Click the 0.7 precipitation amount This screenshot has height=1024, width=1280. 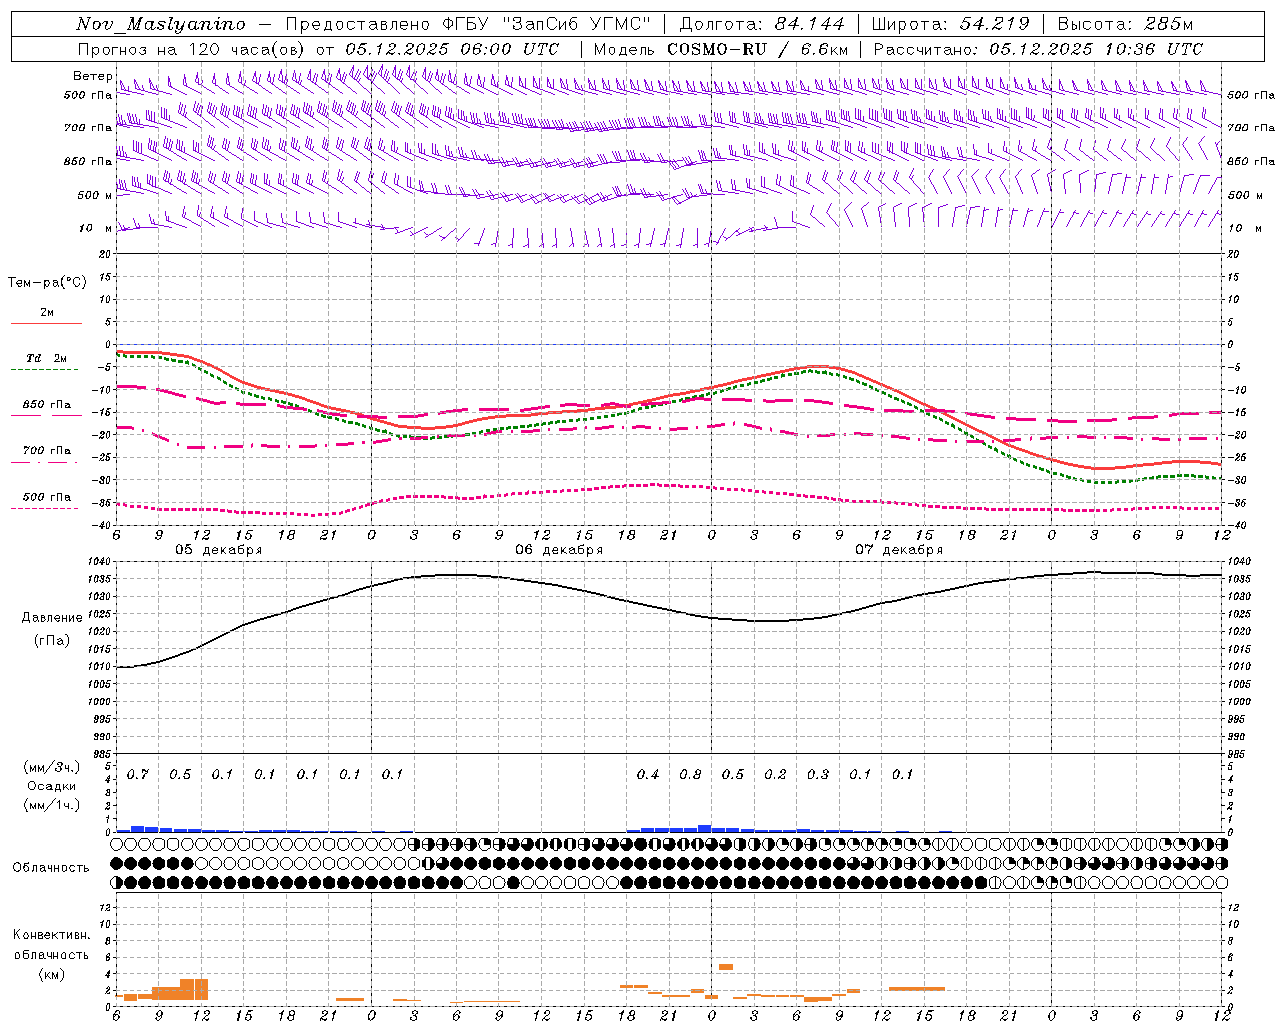point(138,774)
